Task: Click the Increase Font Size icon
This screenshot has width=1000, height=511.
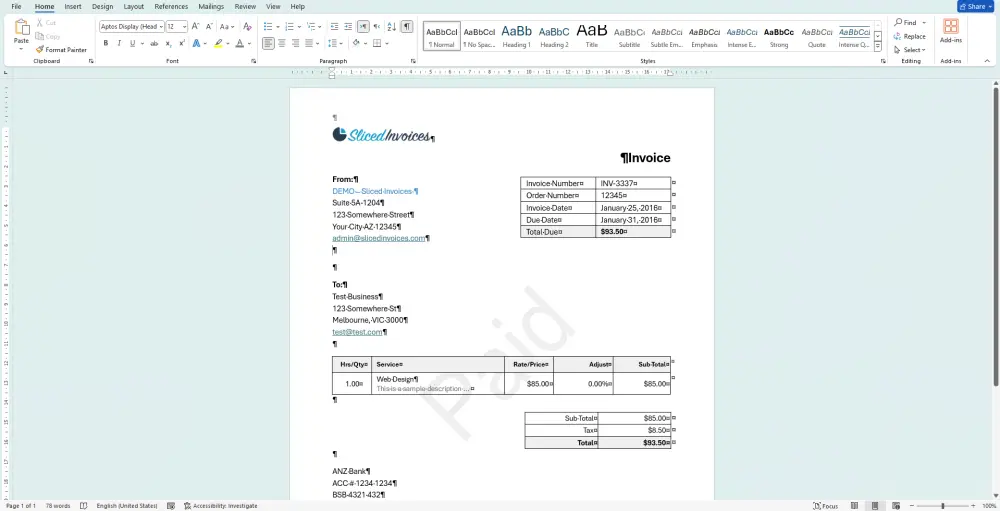Action: click(x=195, y=27)
